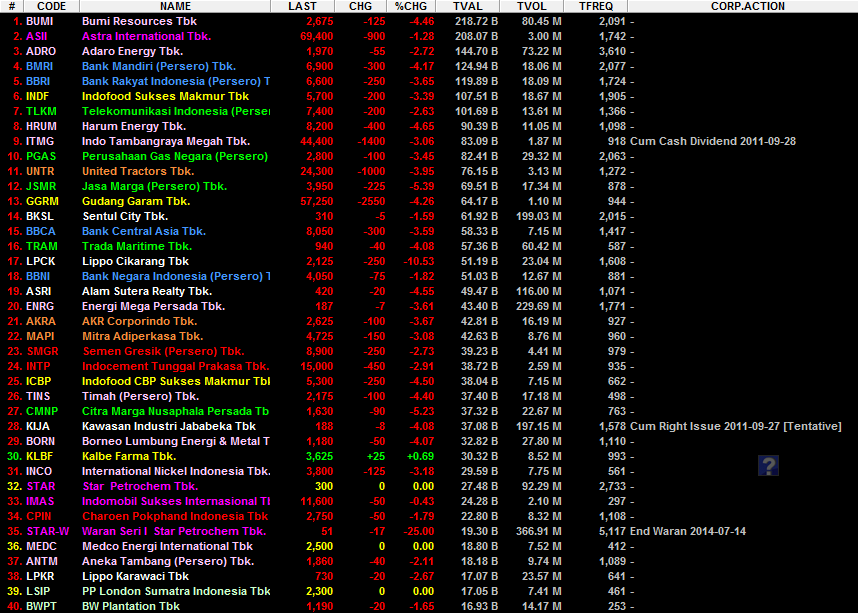Select stock code ASII

(37, 36)
